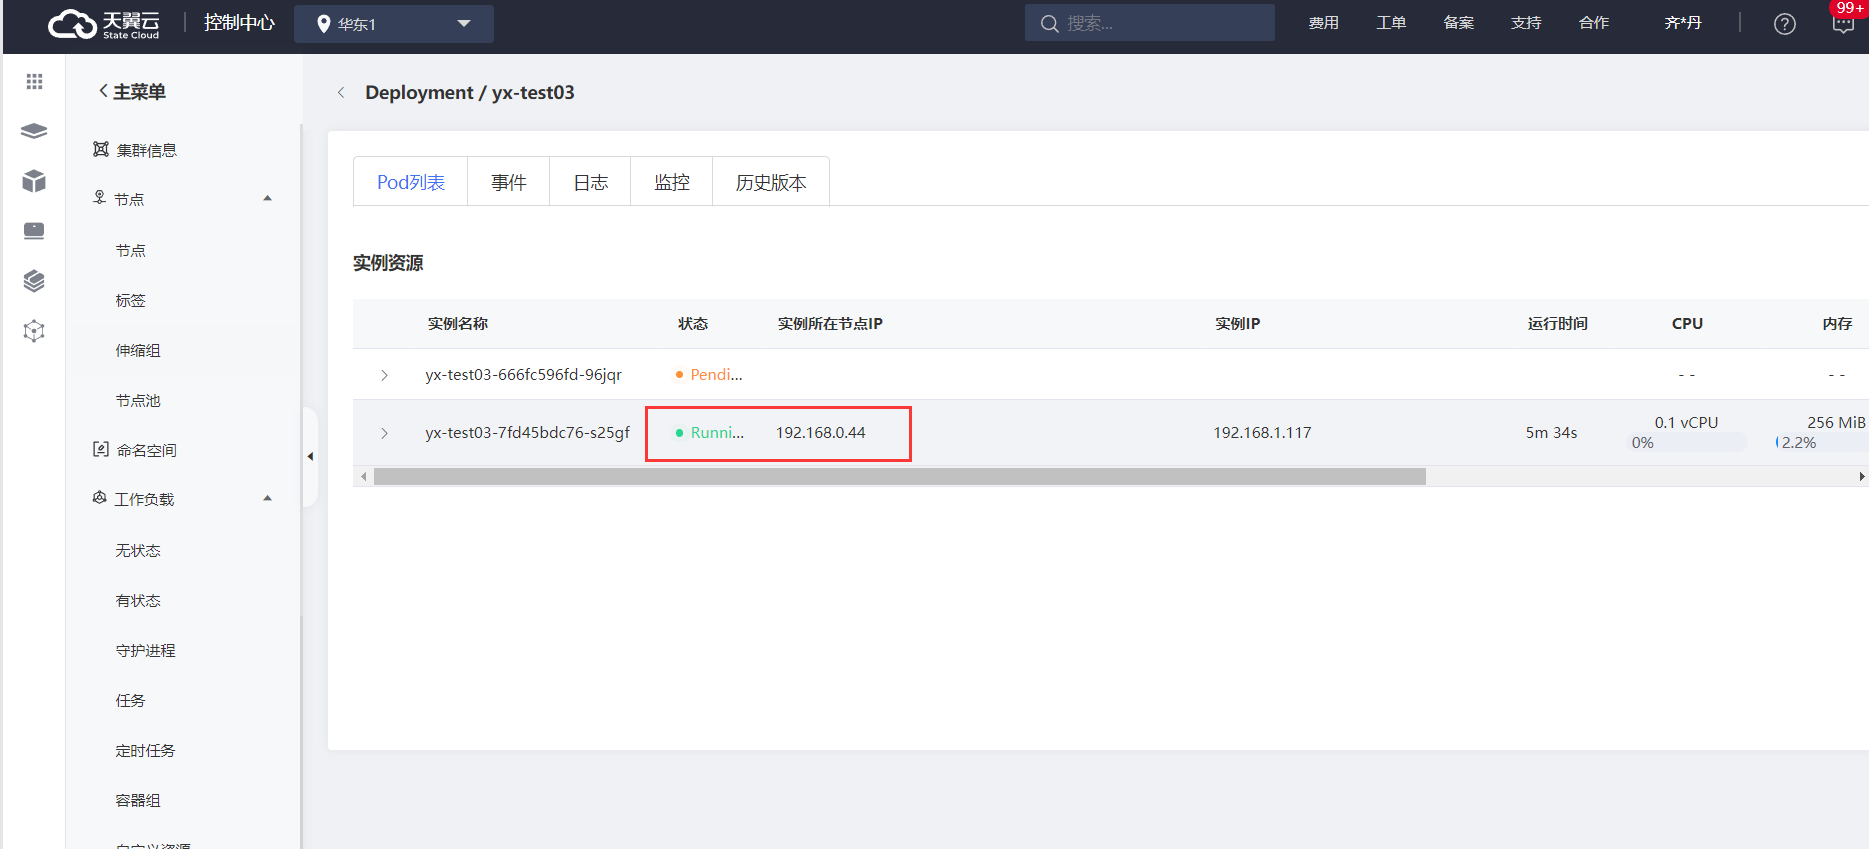Click the node icon beside 节点
1869x849 pixels.
(100, 198)
